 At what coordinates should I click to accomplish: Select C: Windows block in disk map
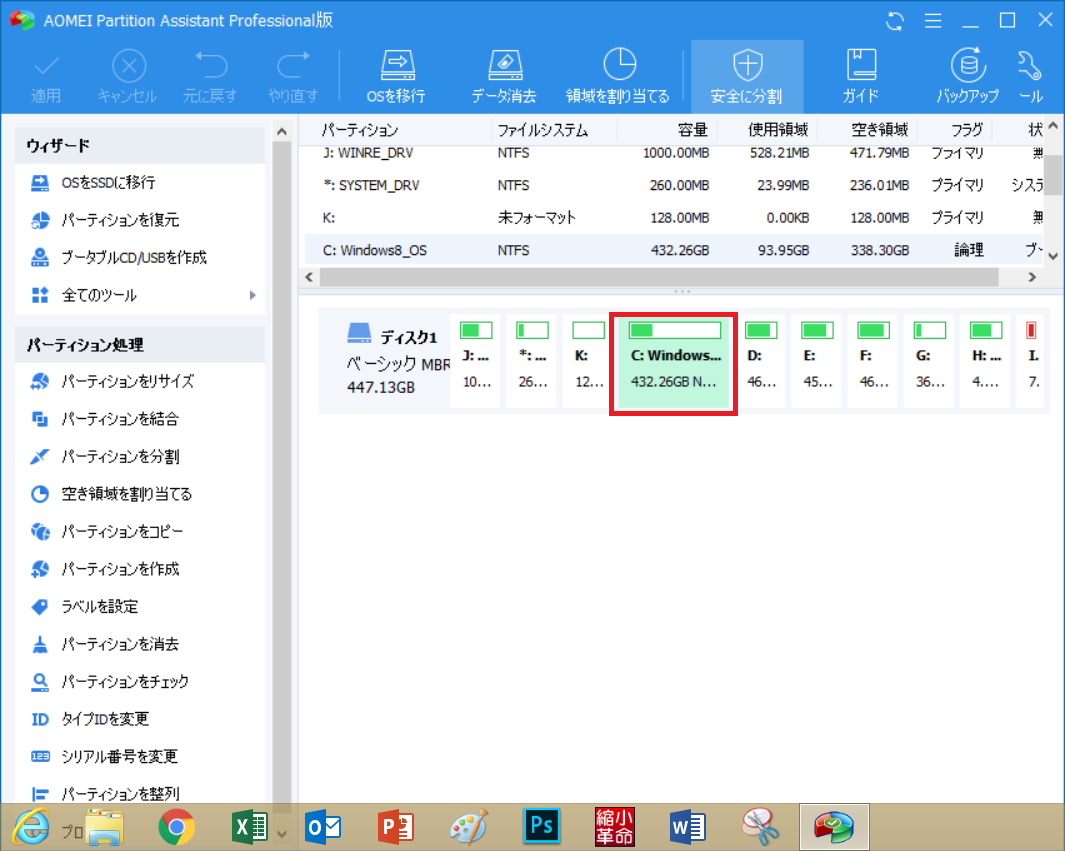(674, 363)
